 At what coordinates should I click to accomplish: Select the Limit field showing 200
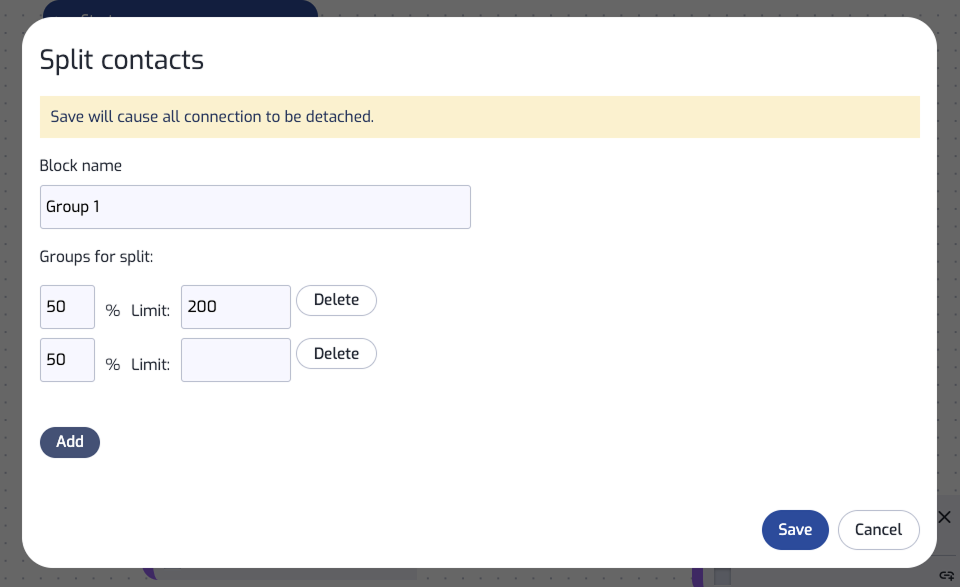pos(236,307)
